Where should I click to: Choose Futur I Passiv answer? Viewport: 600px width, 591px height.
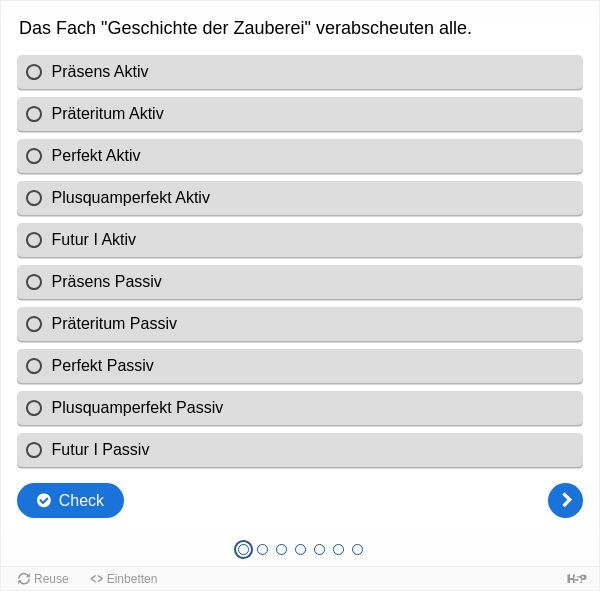[x=300, y=450]
